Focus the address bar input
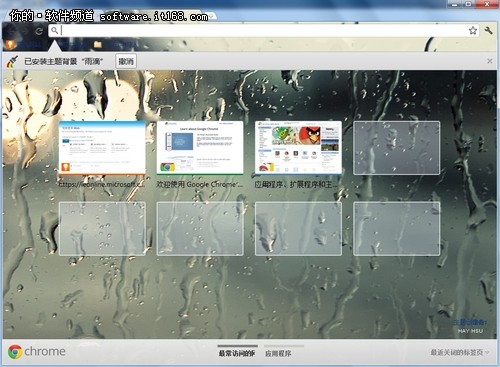The height and width of the screenshot is (367, 500). (x=263, y=31)
